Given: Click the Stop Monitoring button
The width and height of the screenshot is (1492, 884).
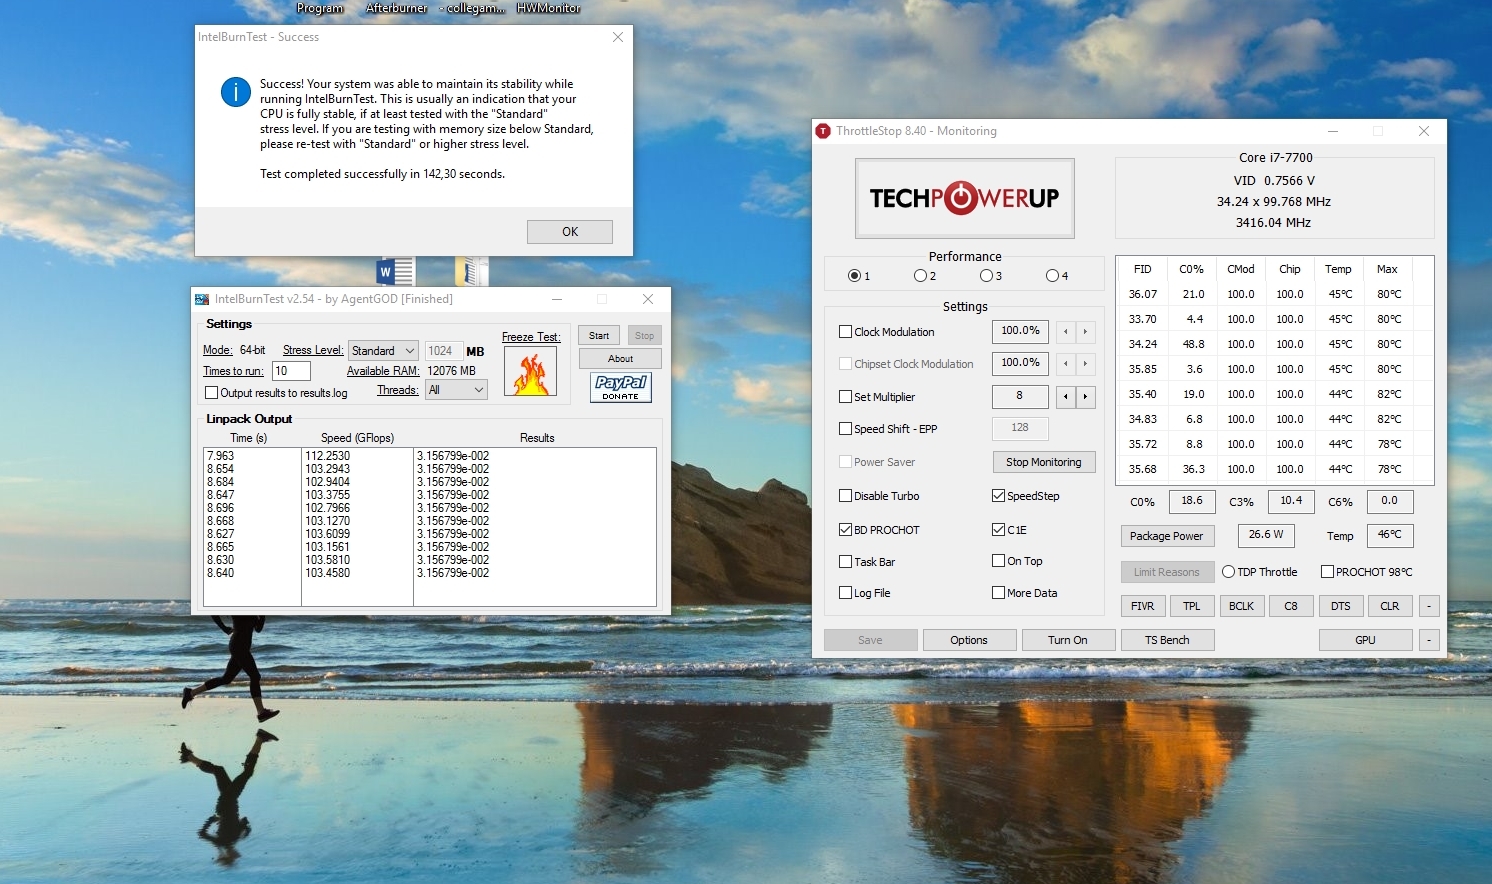Looking at the screenshot, I should tap(1044, 462).
